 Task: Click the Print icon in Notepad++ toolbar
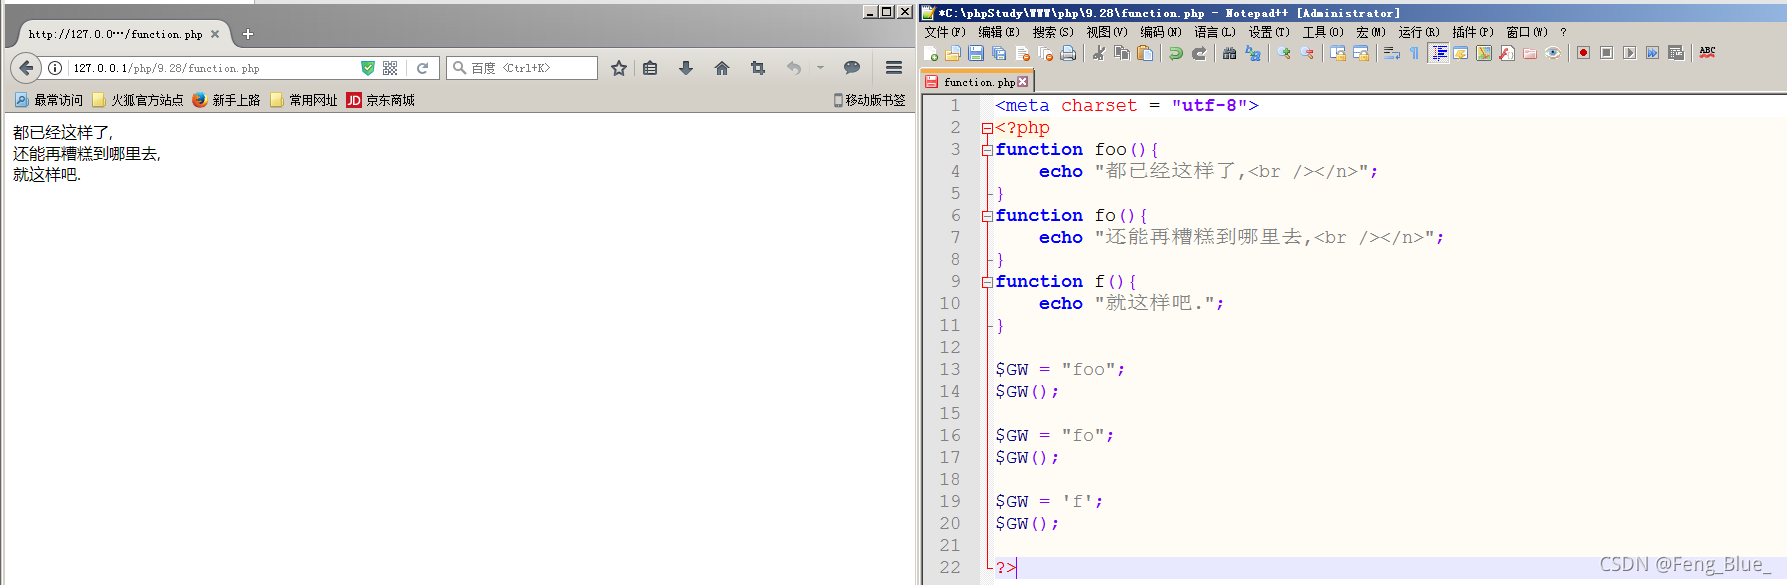coord(1068,53)
